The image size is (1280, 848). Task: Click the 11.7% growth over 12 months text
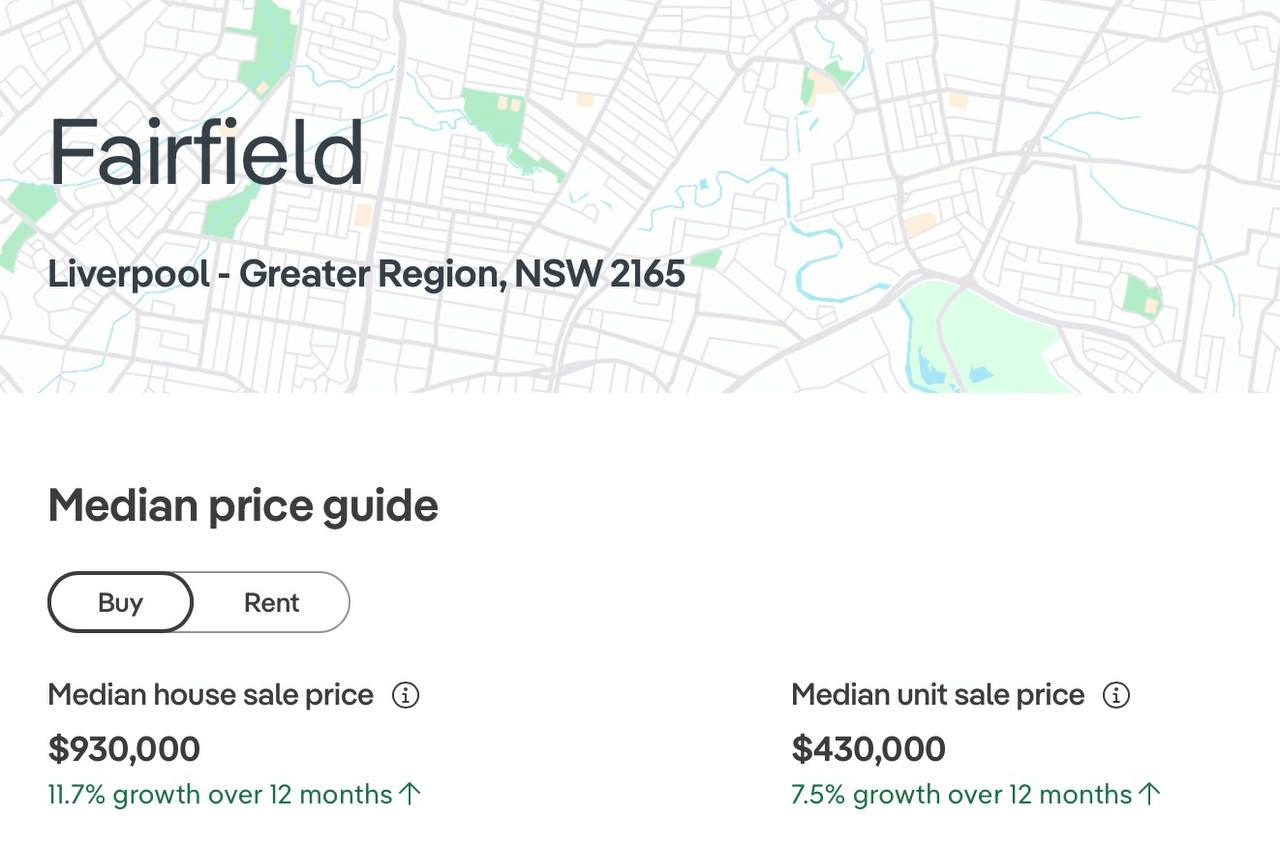click(x=220, y=794)
